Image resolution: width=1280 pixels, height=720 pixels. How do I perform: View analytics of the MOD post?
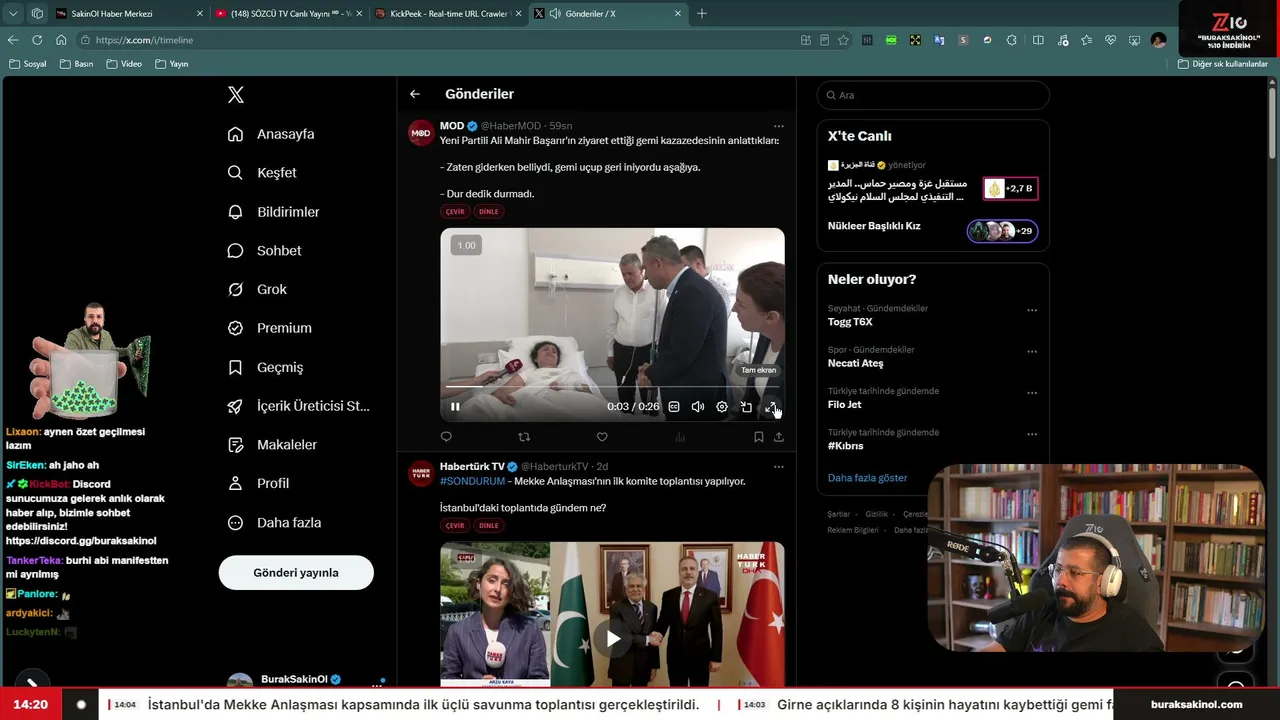tap(680, 437)
